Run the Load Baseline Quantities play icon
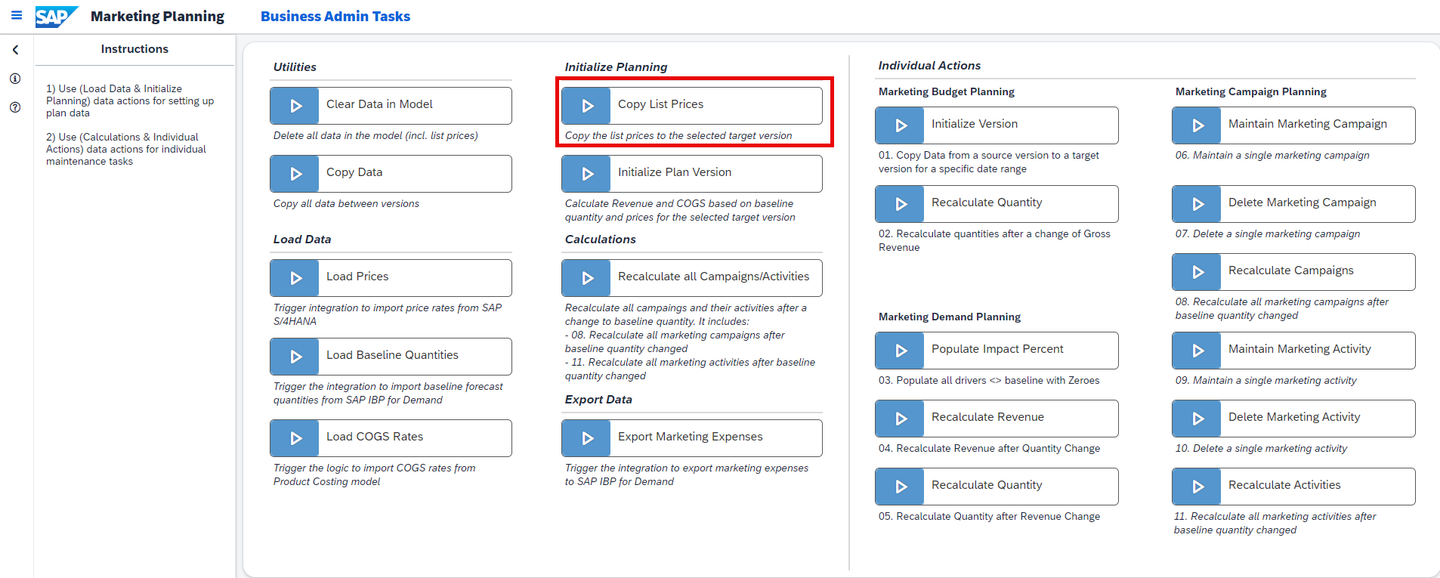 [295, 356]
